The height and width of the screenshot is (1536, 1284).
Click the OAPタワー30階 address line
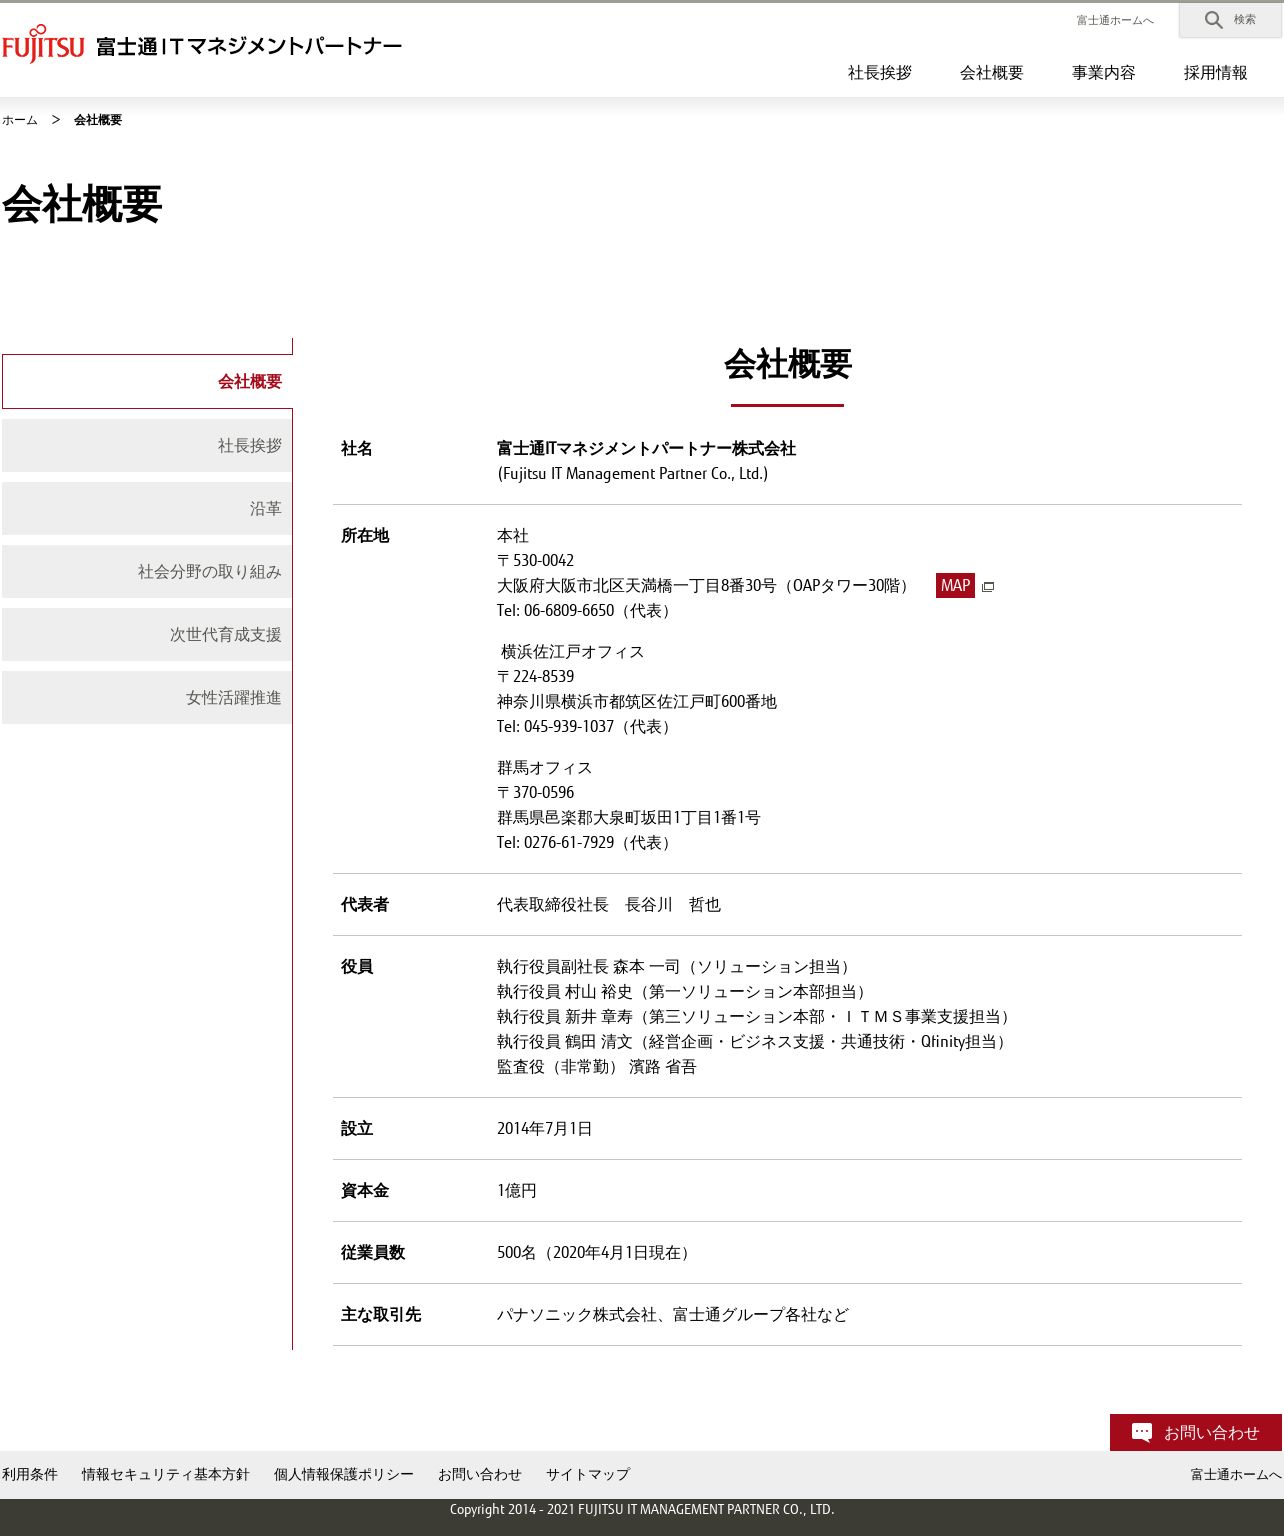[x=706, y=586]
